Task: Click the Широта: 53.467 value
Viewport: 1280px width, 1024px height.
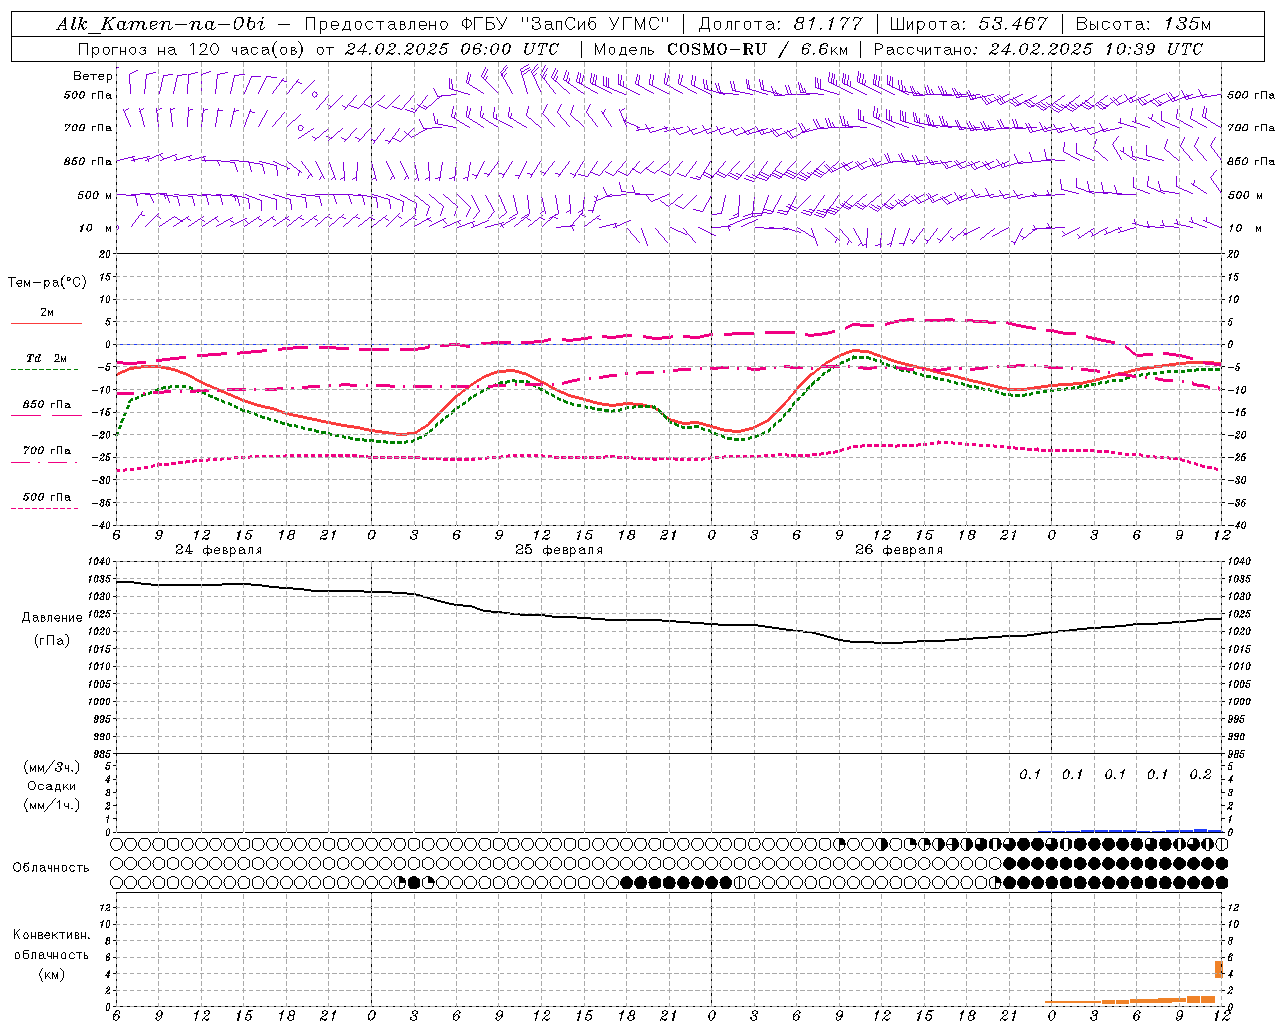Action: click(968, 24)
